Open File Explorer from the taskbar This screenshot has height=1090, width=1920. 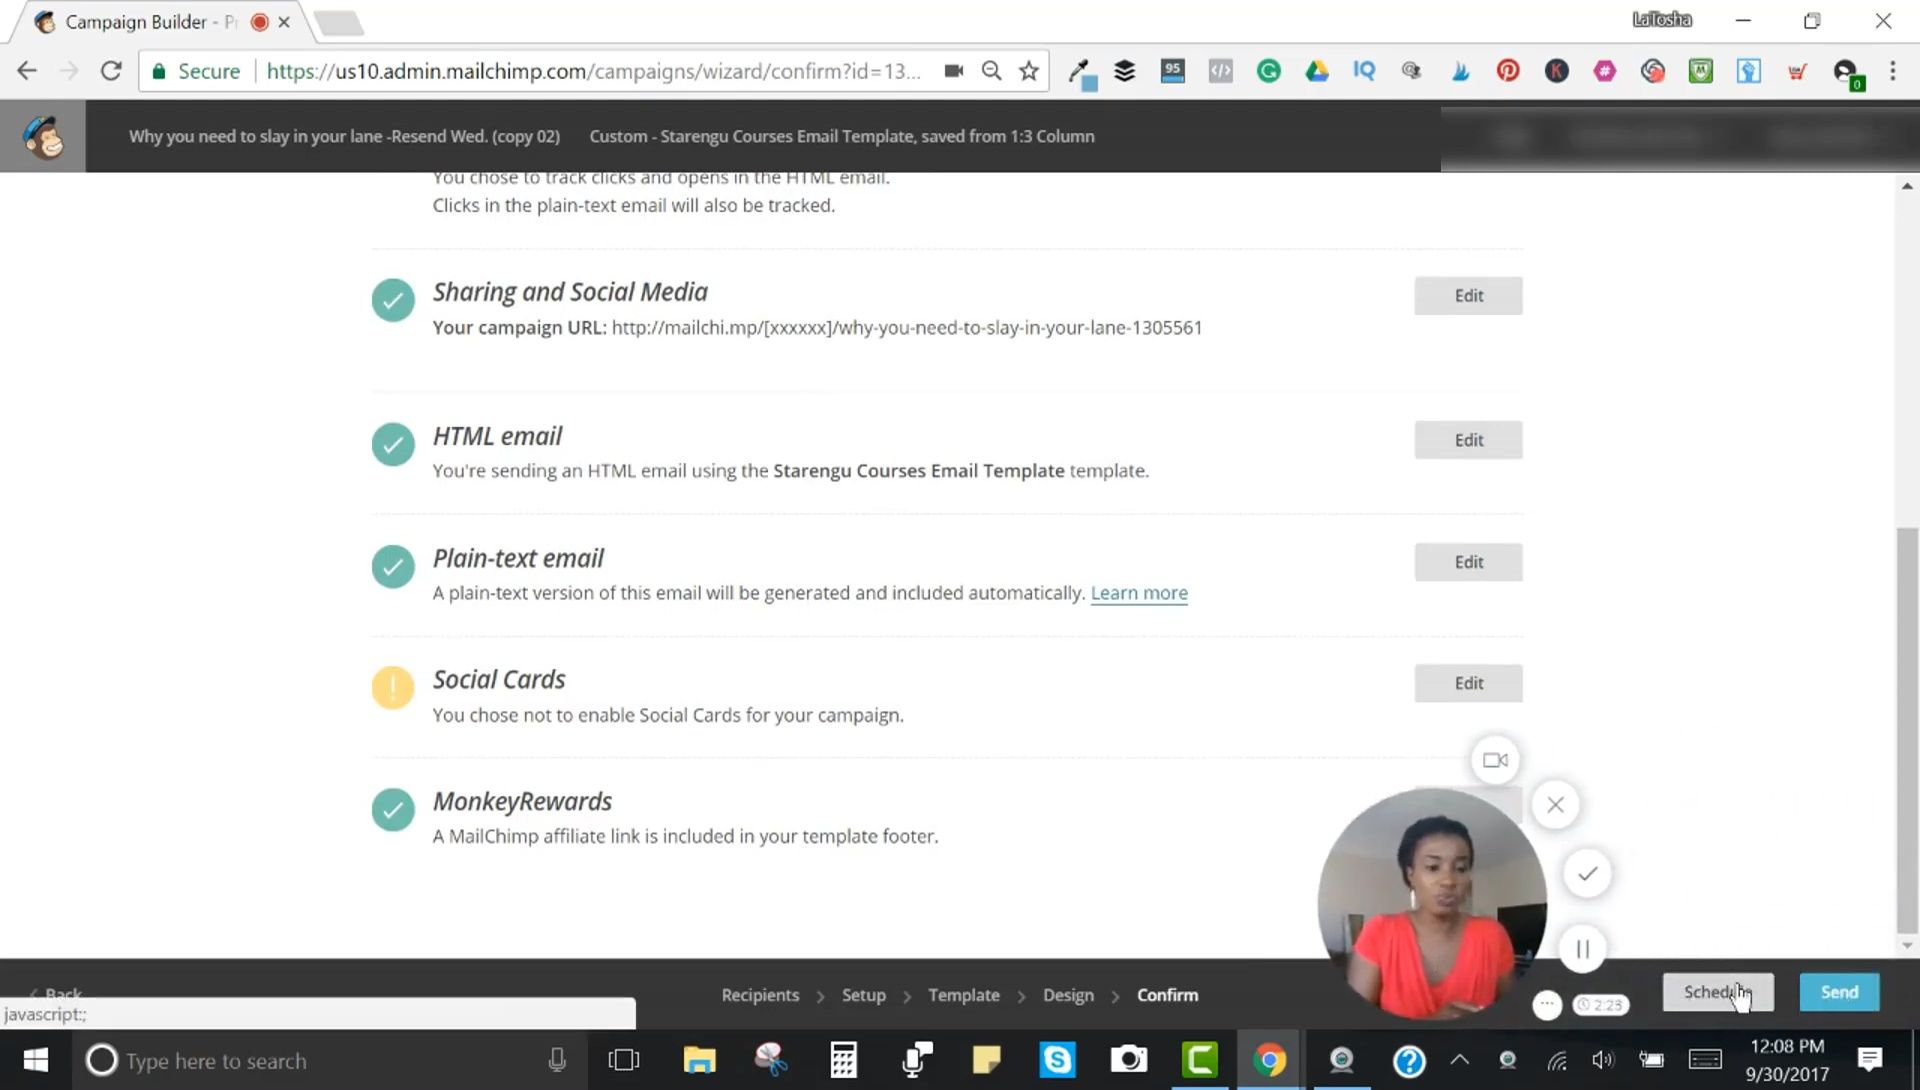699,1060
